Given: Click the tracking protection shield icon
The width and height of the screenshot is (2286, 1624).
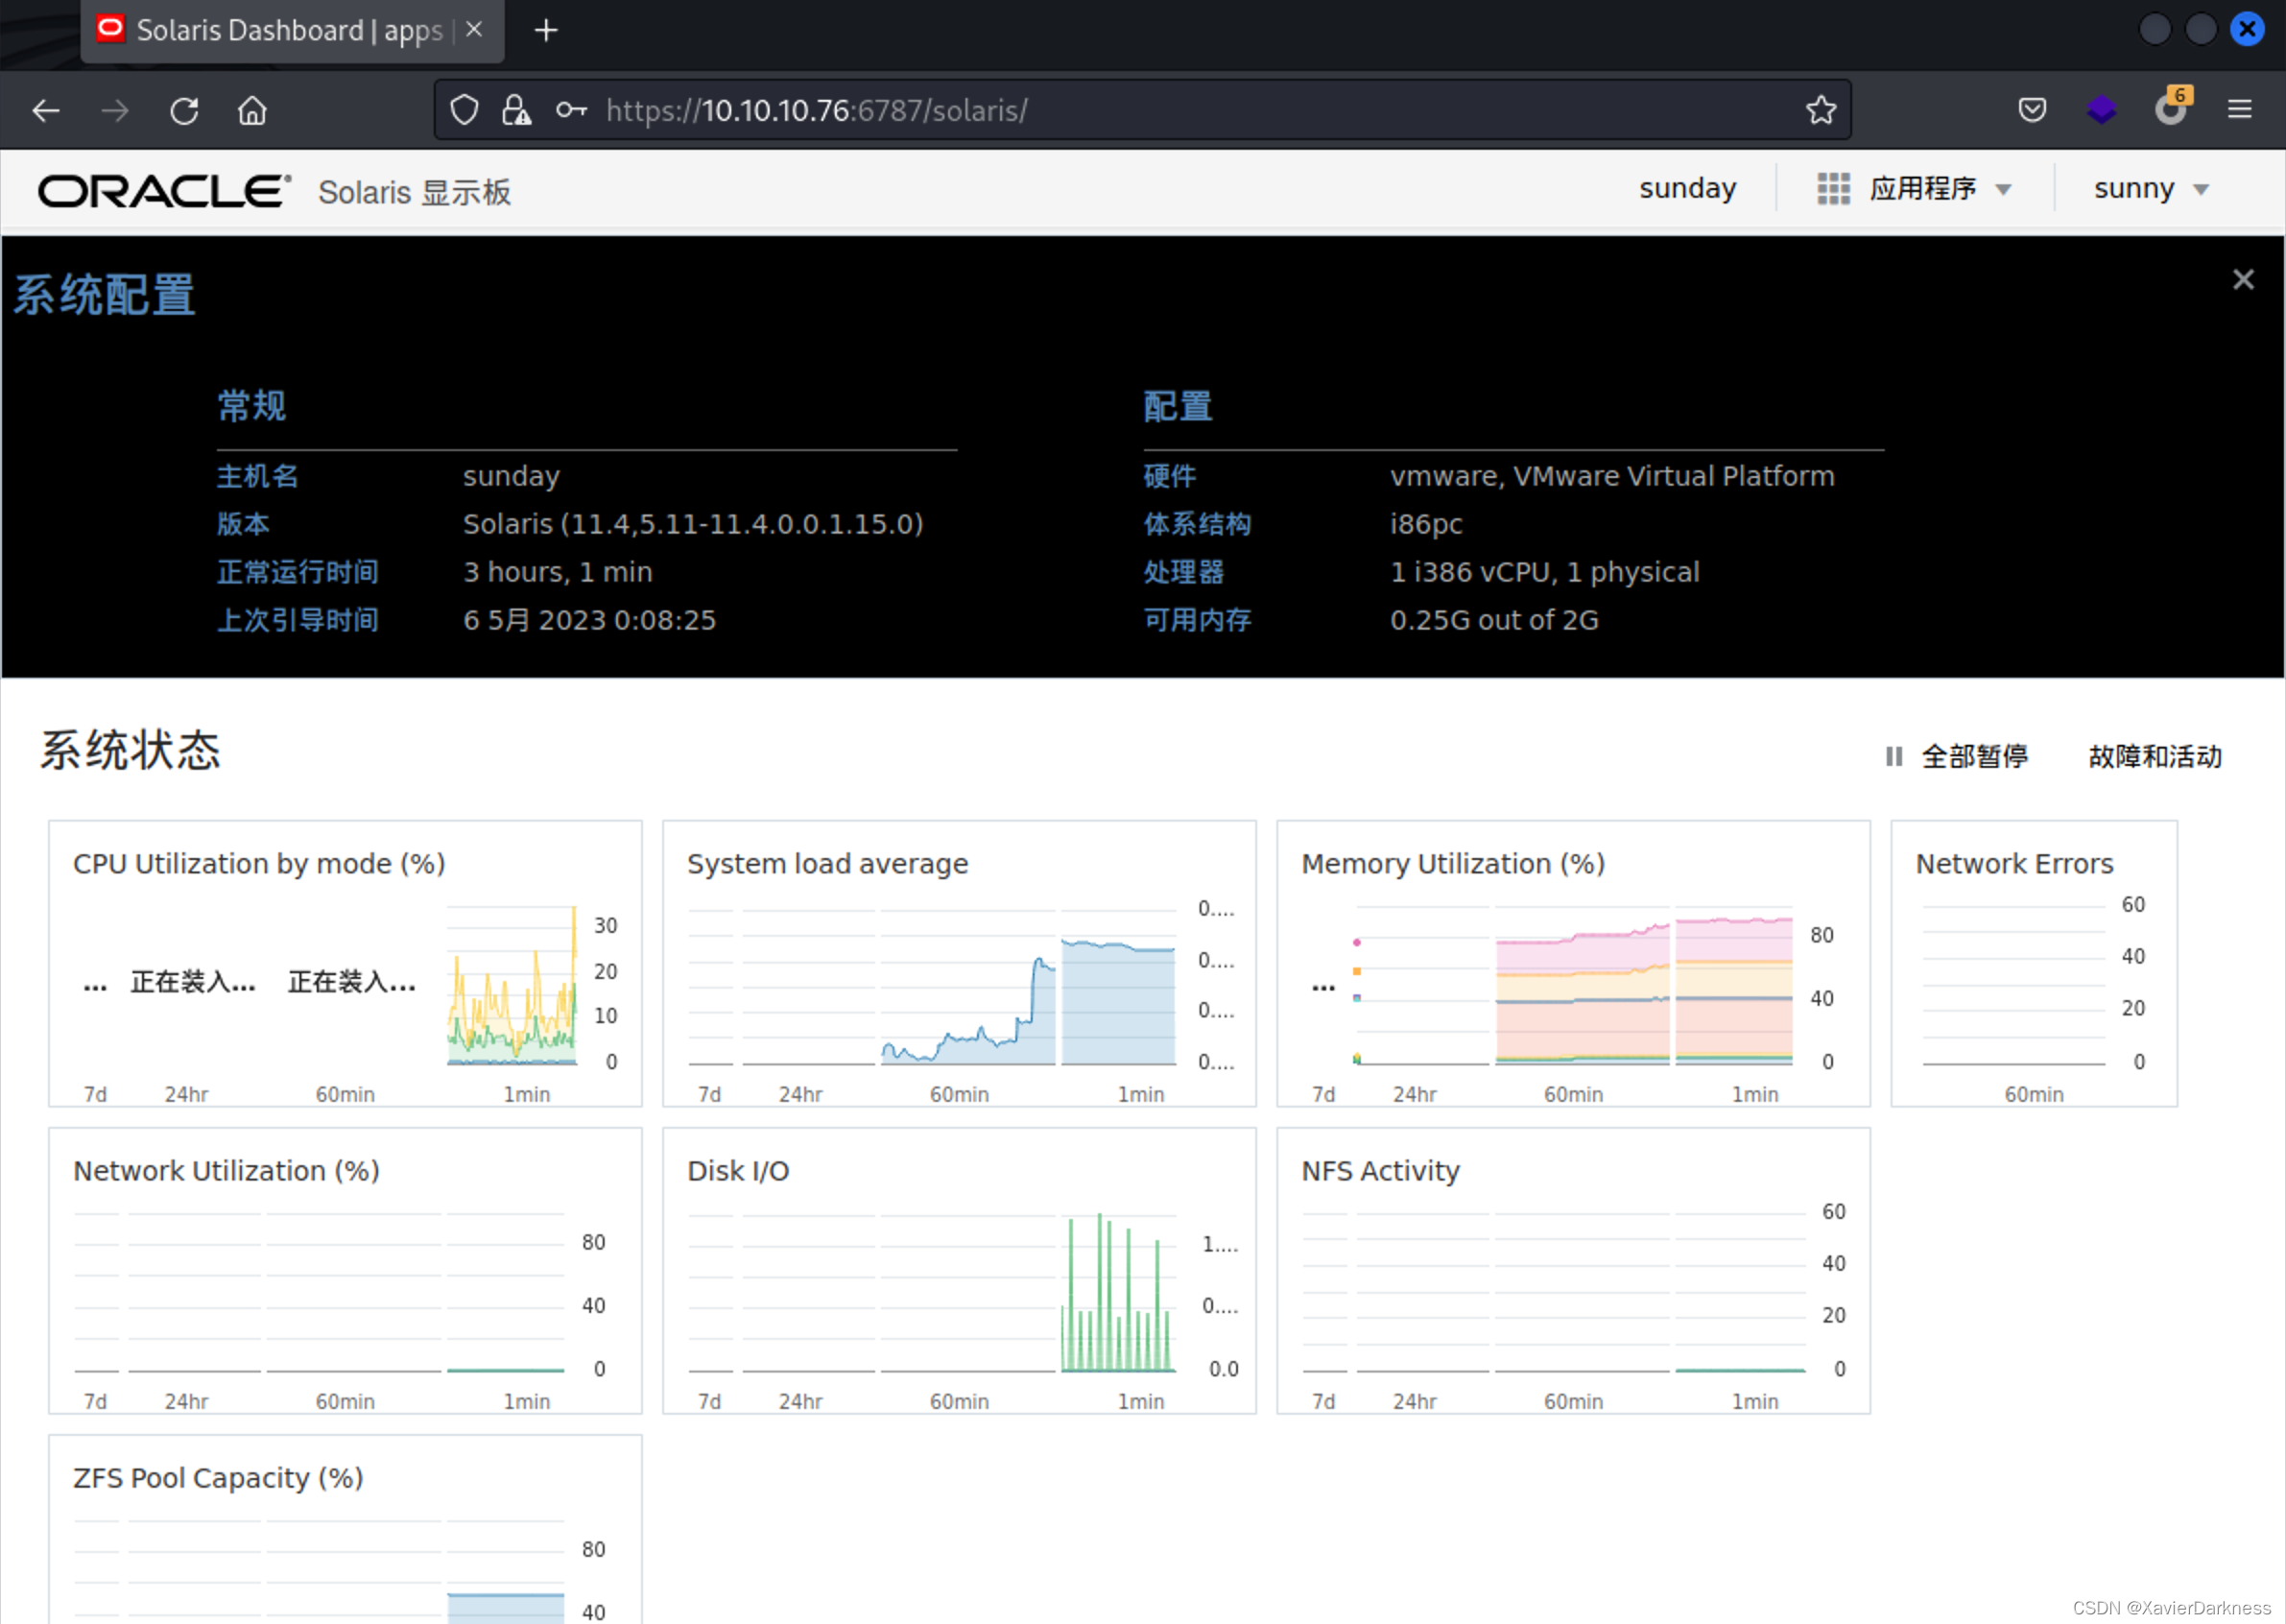Looking at the screenshot, I should click(464, 110).
